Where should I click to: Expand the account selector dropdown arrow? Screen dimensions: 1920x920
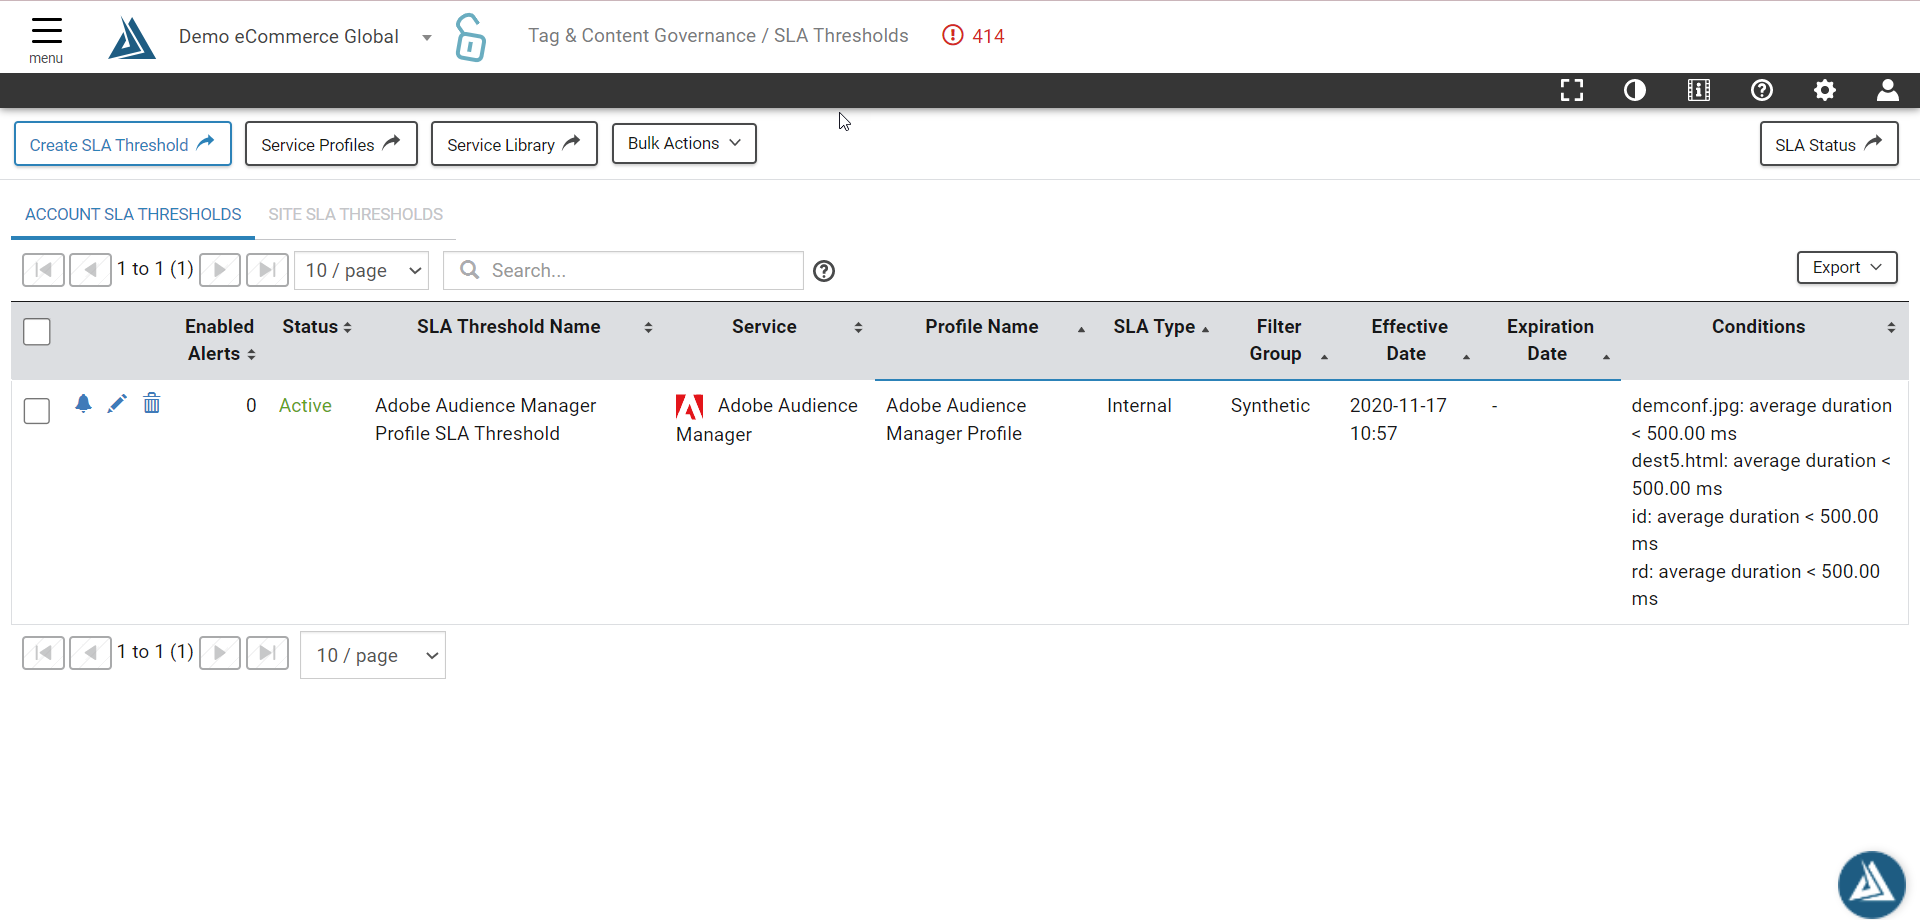click(427, 38)
